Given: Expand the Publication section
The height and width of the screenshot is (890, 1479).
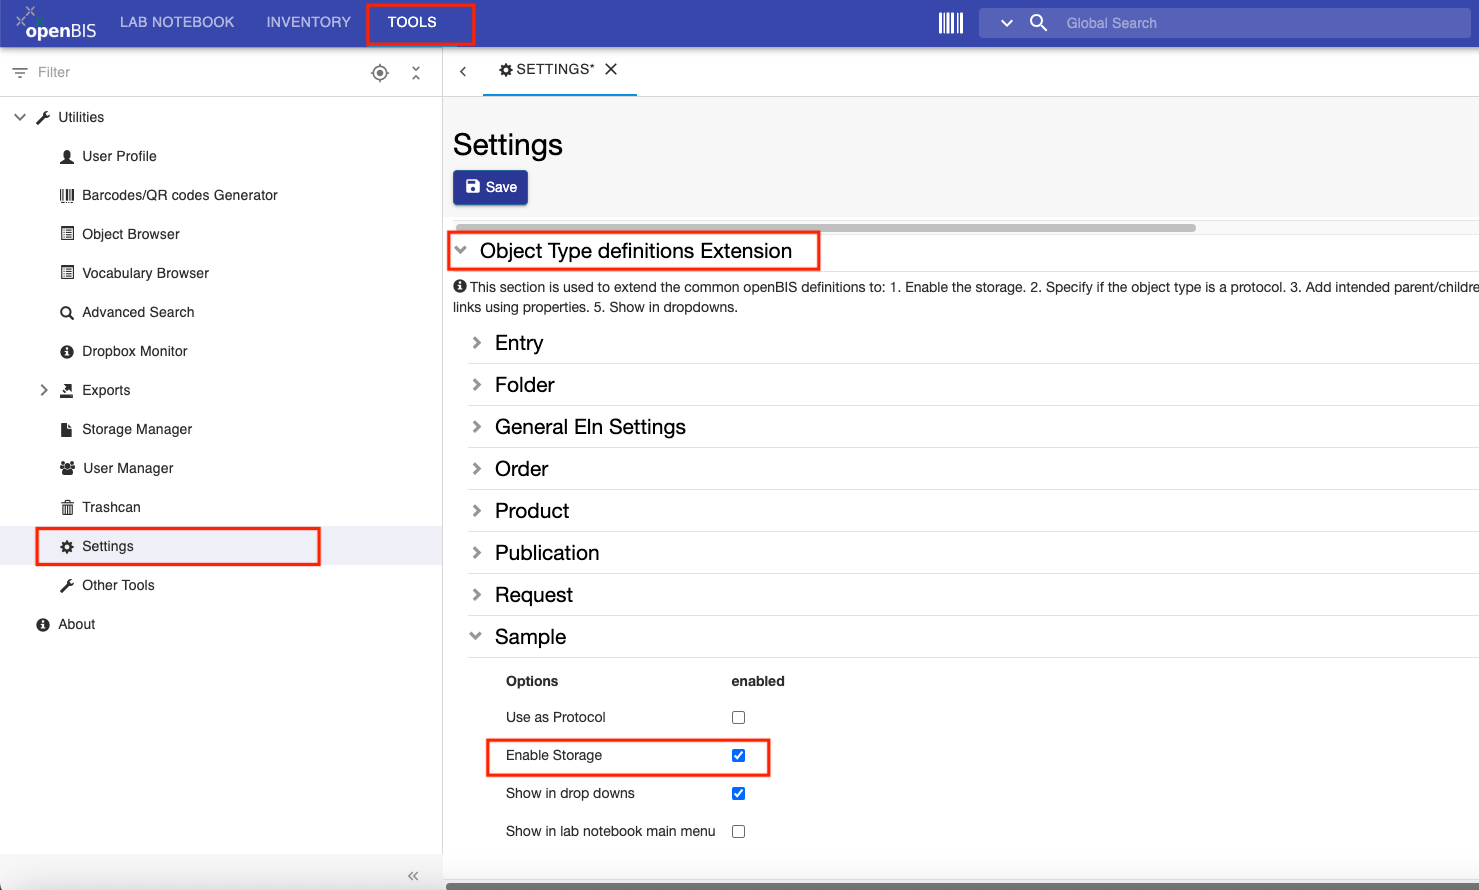Looking at the screenshot, I should click(477, 552).
